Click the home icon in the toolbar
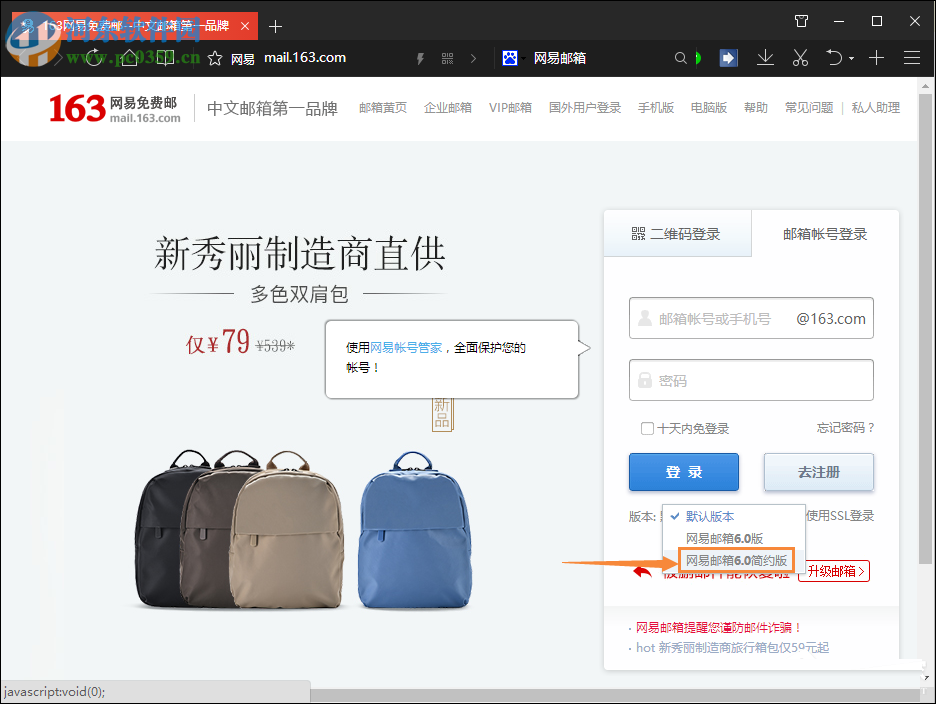The image size is (936, 704). pos(129,58)
